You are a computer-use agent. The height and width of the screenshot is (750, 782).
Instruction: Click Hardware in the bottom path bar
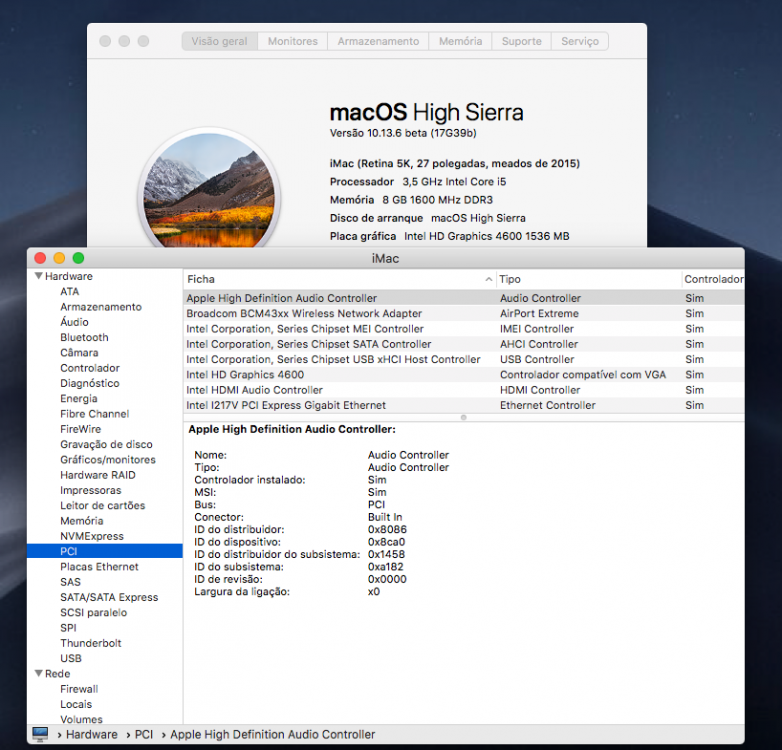point(92,735)
